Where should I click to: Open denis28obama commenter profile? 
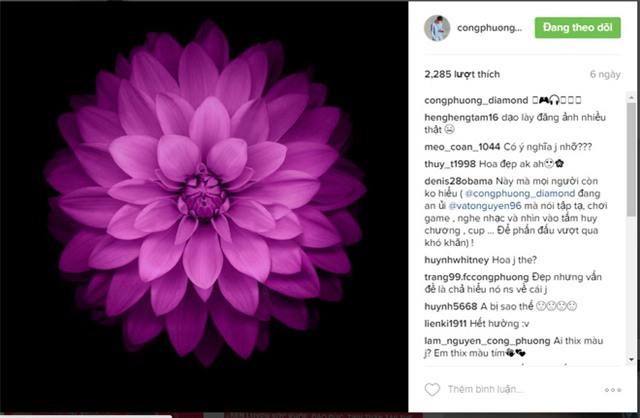[x=458, y=181]
